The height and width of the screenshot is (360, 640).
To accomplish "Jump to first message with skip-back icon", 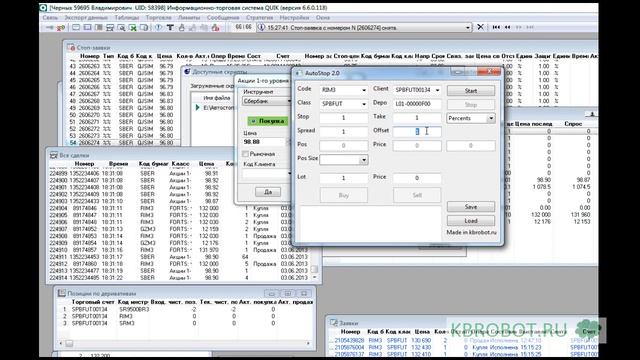I will pos(496,27).
